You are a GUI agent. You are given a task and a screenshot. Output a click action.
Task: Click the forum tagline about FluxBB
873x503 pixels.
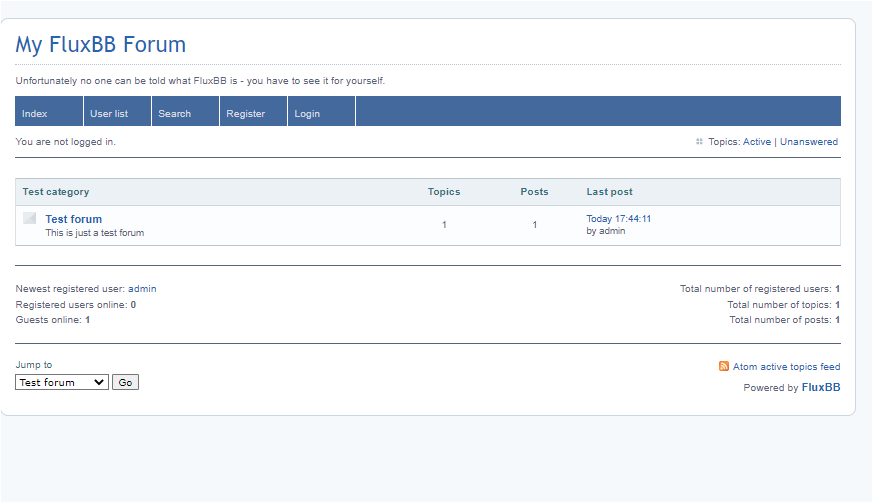[x=200, y=81]
